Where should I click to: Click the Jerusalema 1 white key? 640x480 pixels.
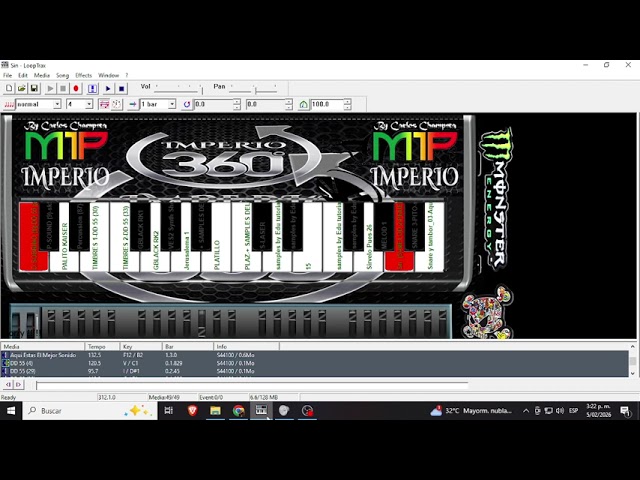pos(186,261)
